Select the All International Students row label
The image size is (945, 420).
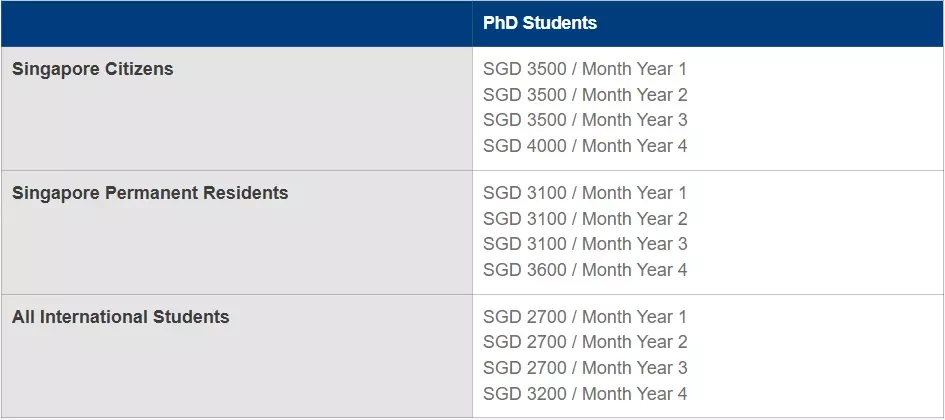click(x=121, y=317)
